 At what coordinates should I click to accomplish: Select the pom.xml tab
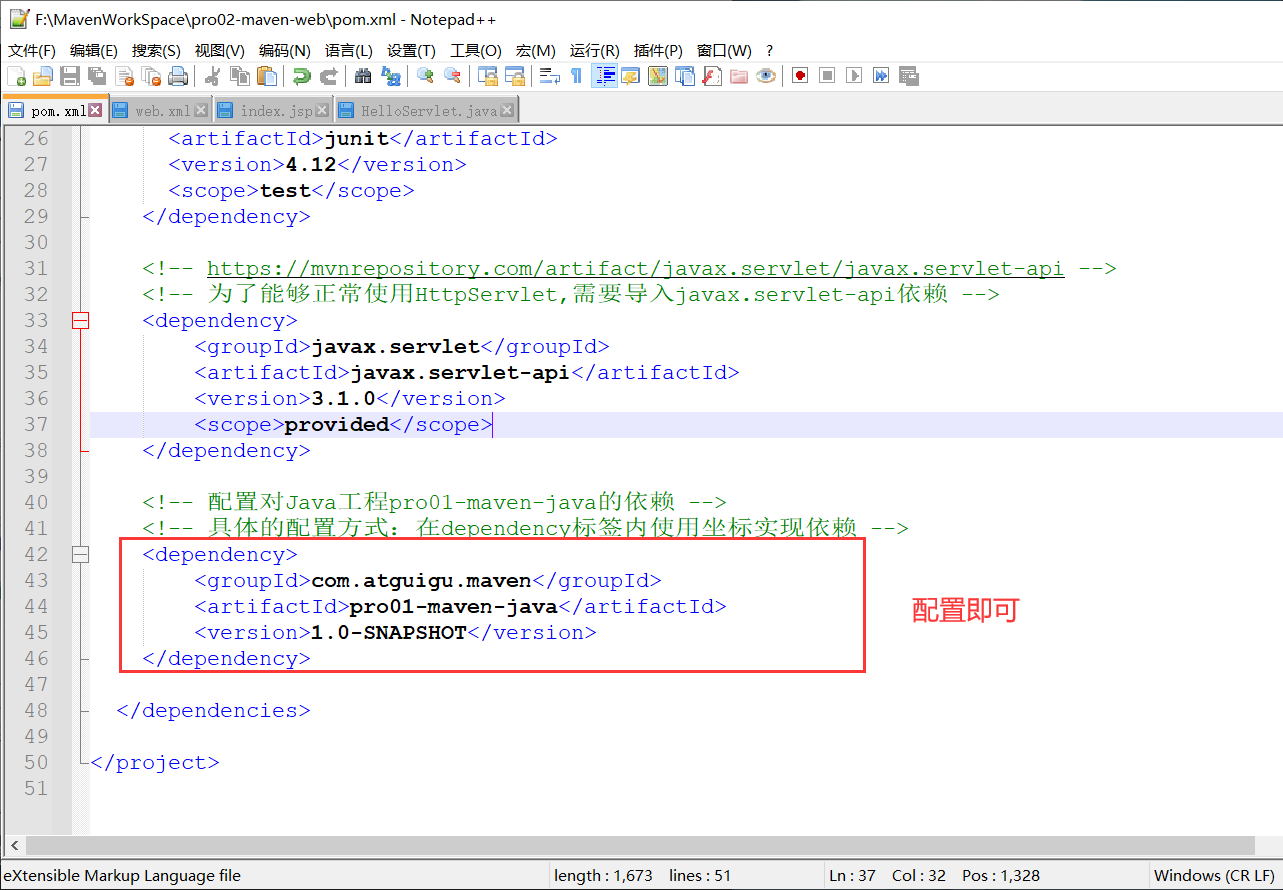[x=58, y=110]
